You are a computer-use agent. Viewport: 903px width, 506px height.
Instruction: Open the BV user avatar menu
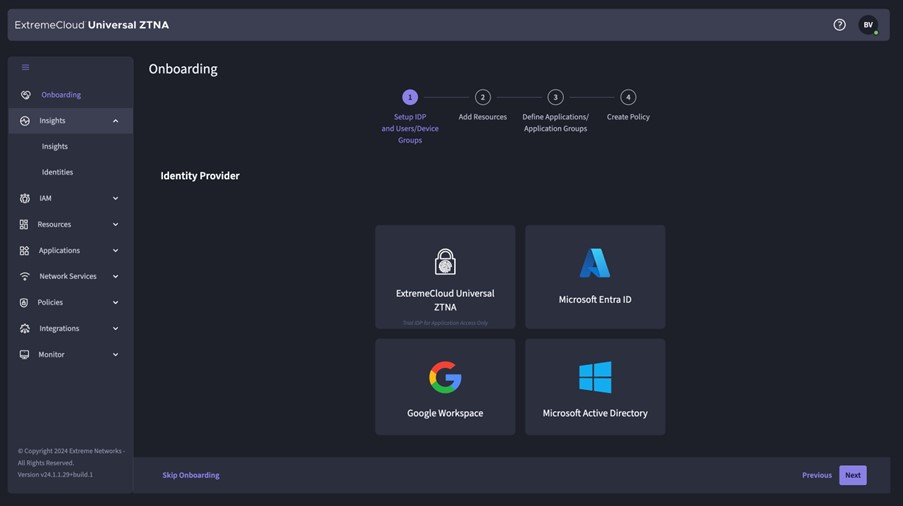click(868, 25)
